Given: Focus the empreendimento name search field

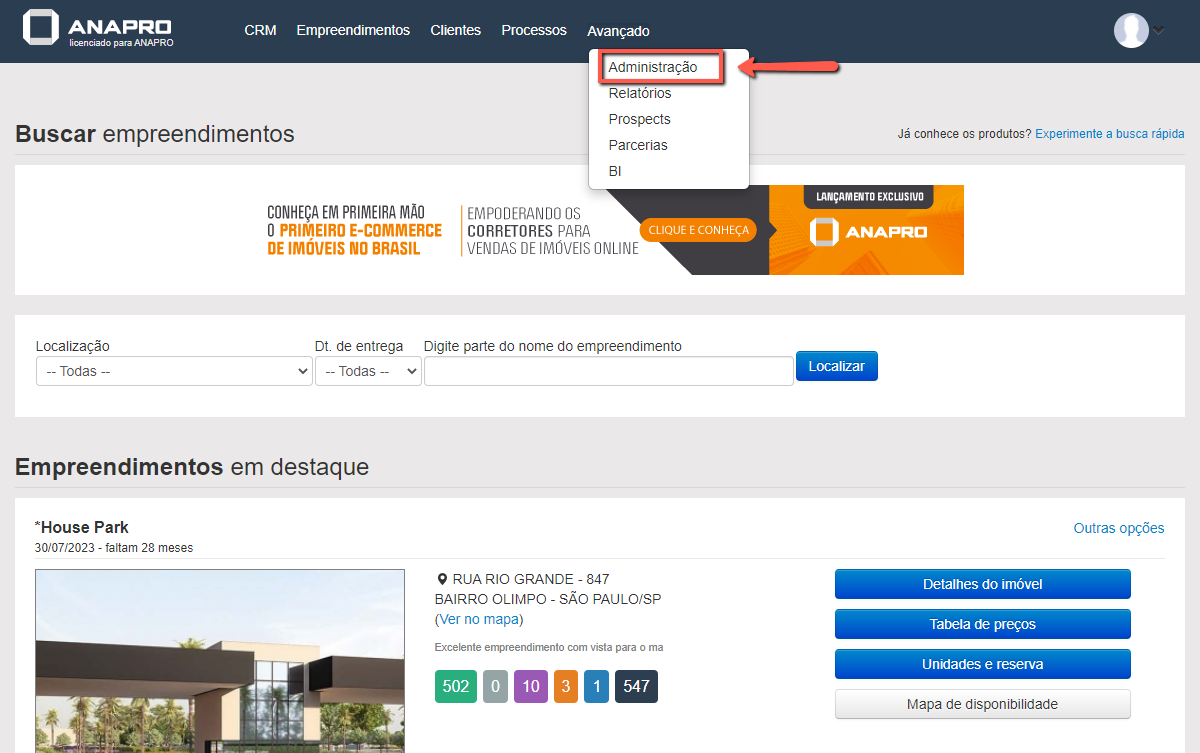Looking at the screenshot, I should pos(608,371).
